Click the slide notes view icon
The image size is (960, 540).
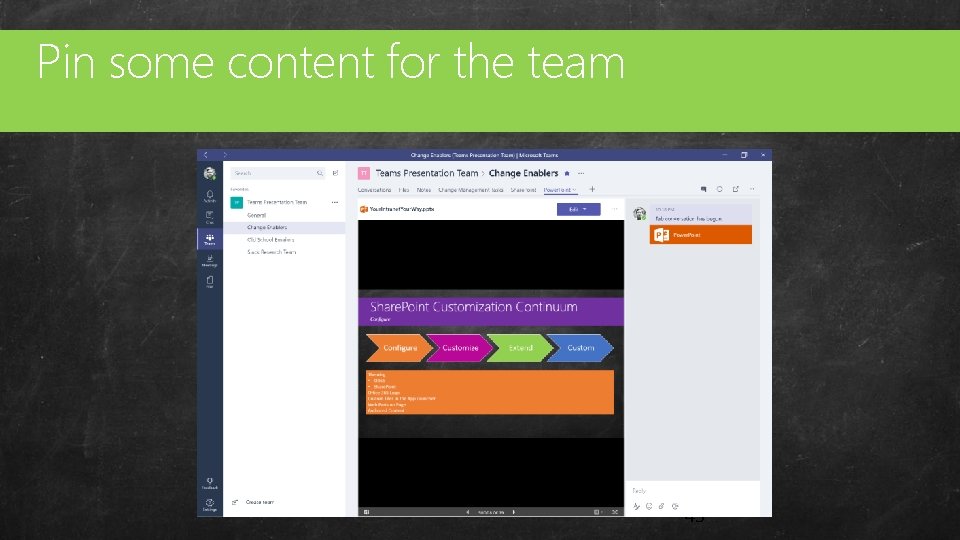coord(598,512)
